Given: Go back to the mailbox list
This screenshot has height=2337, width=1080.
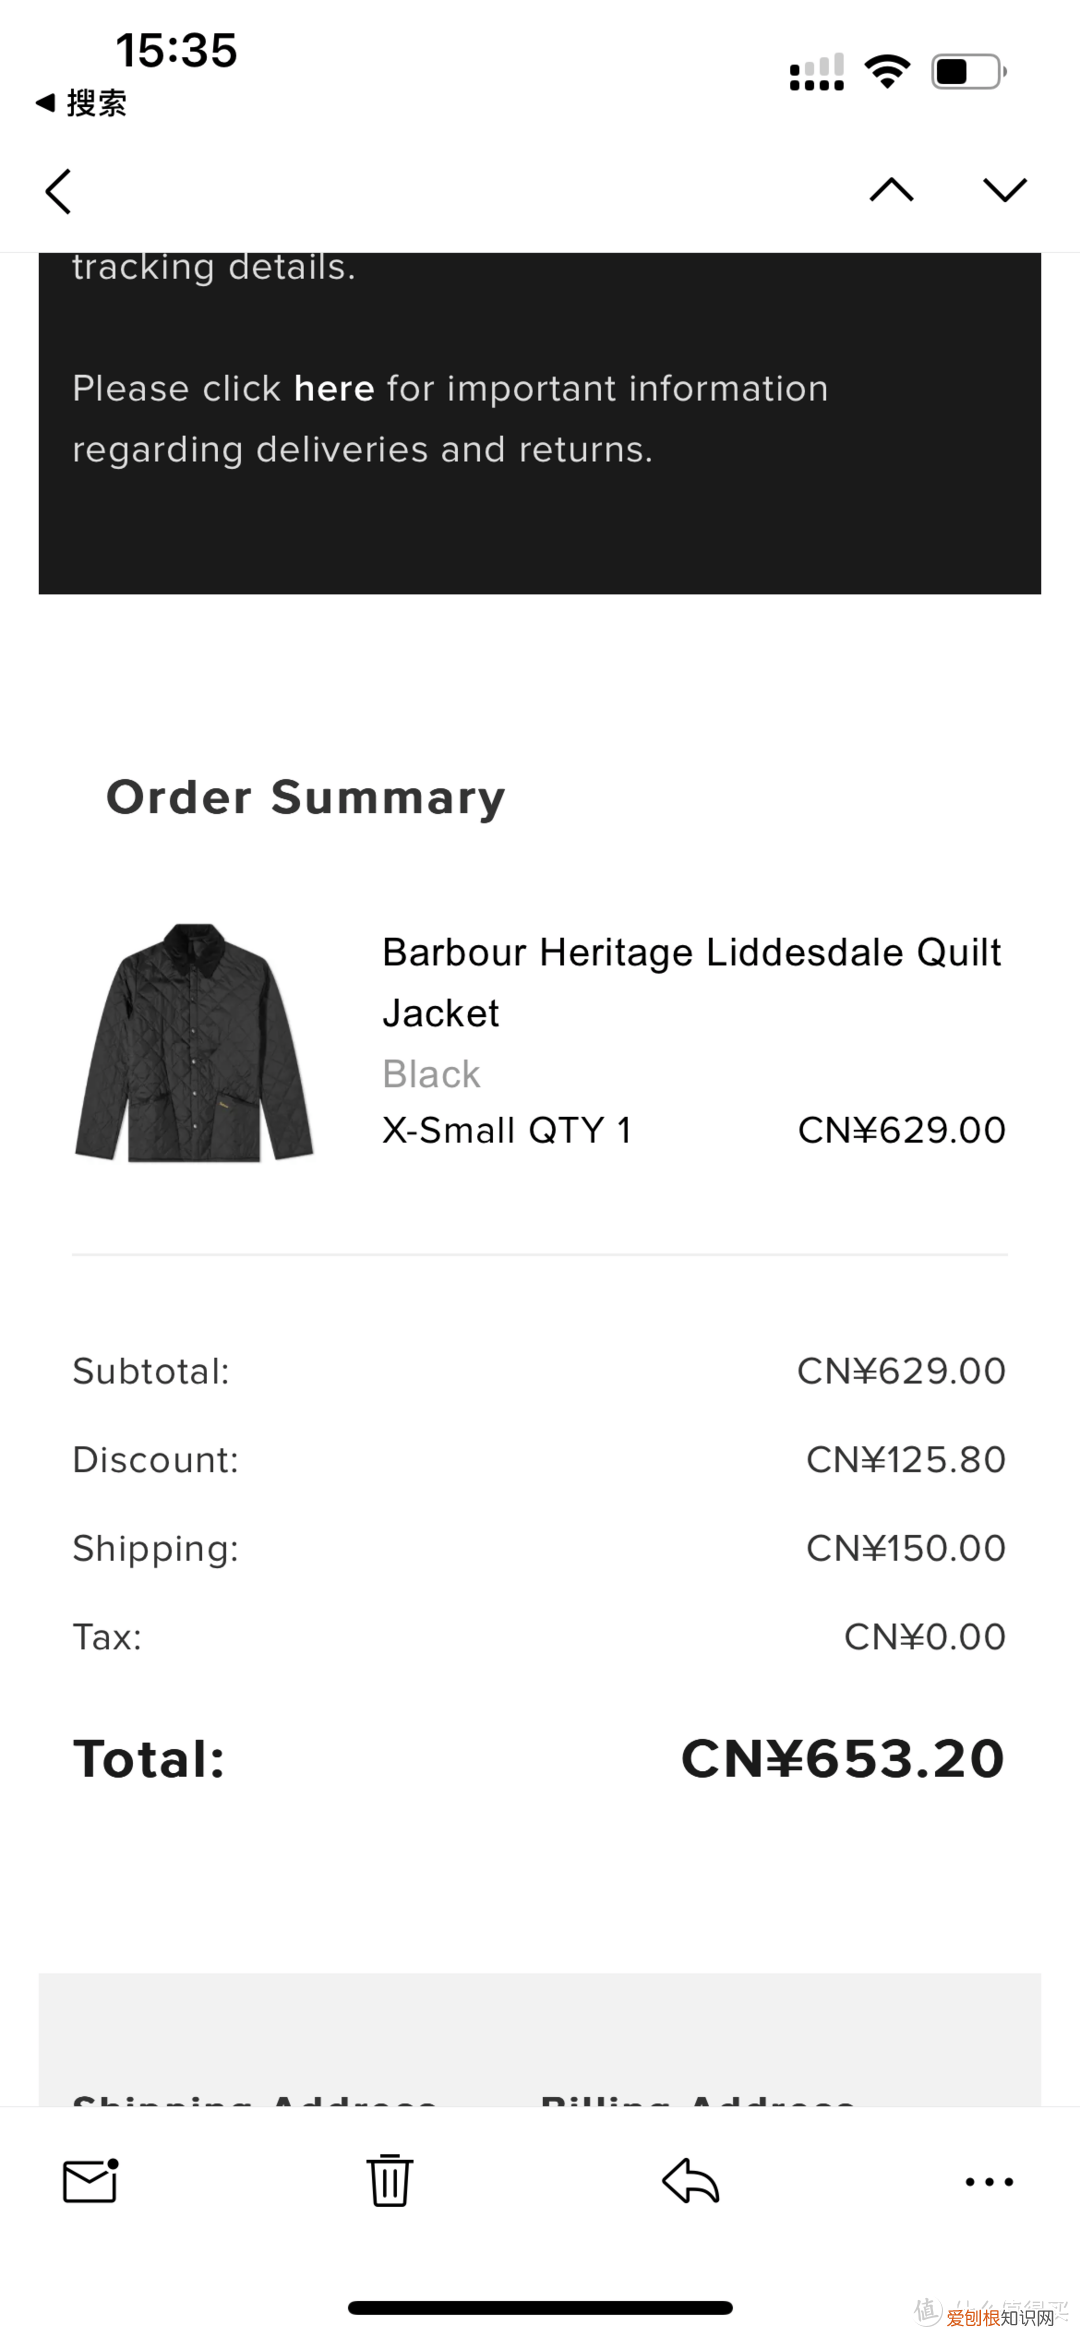Looking at the screenshot, I should click(x=59, y=191).
